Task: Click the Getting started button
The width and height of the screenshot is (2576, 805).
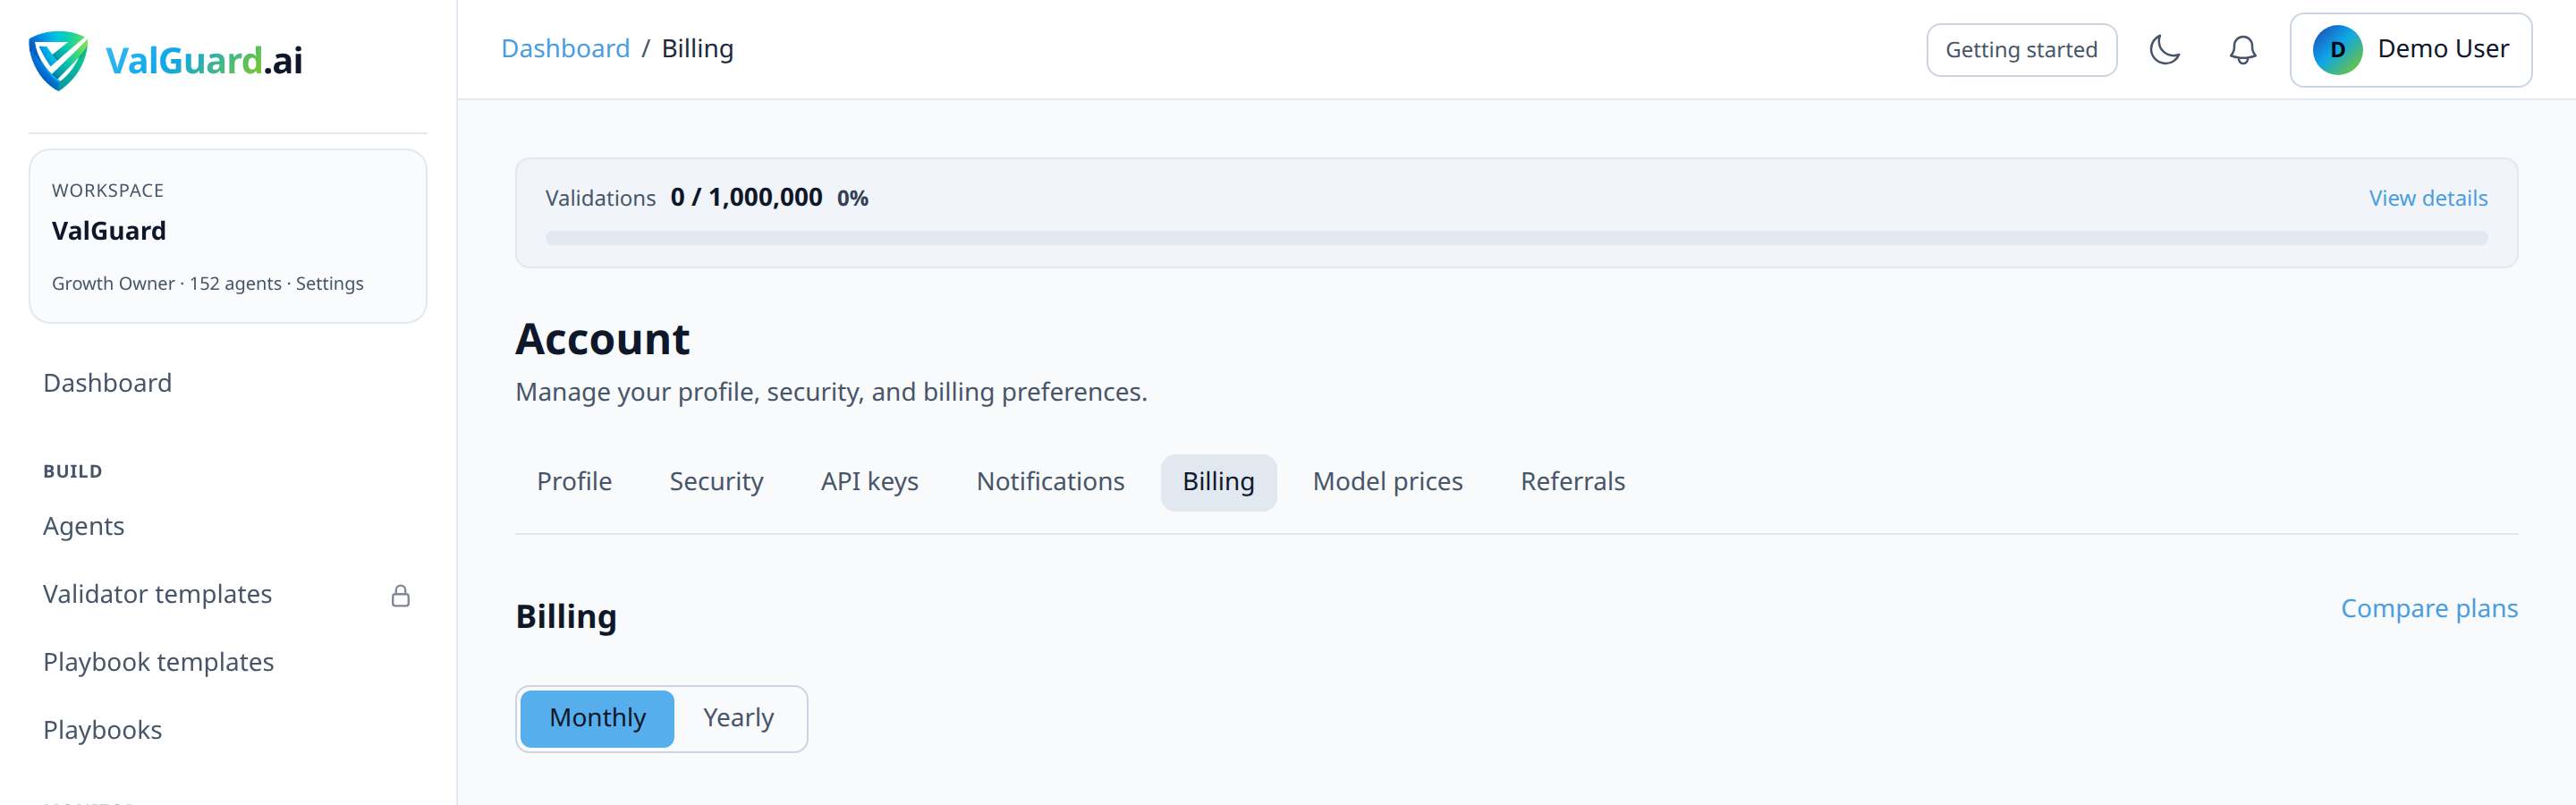Action: 2021,50
